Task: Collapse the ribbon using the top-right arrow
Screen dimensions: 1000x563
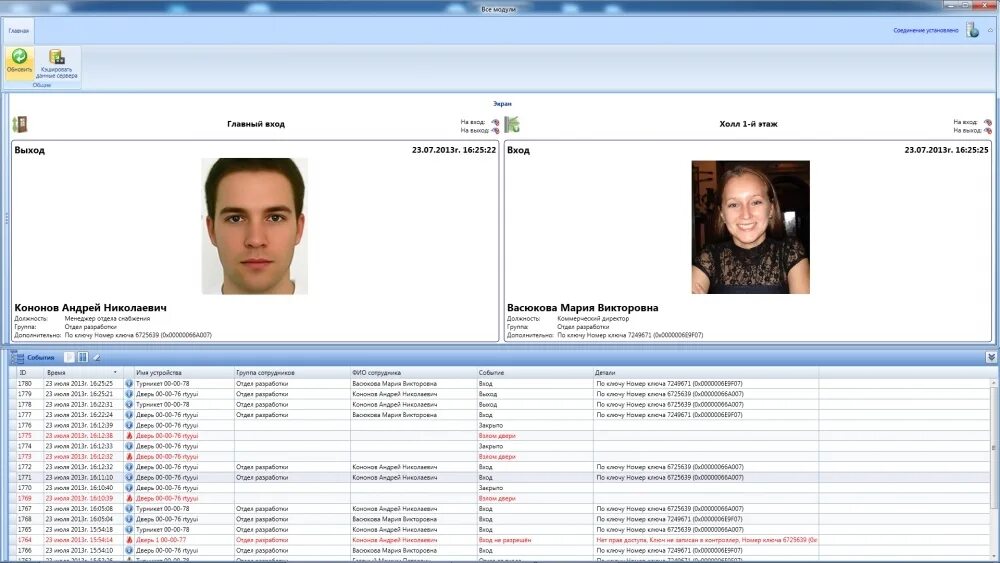Action: pyautogui.click(x=990, y=30)
